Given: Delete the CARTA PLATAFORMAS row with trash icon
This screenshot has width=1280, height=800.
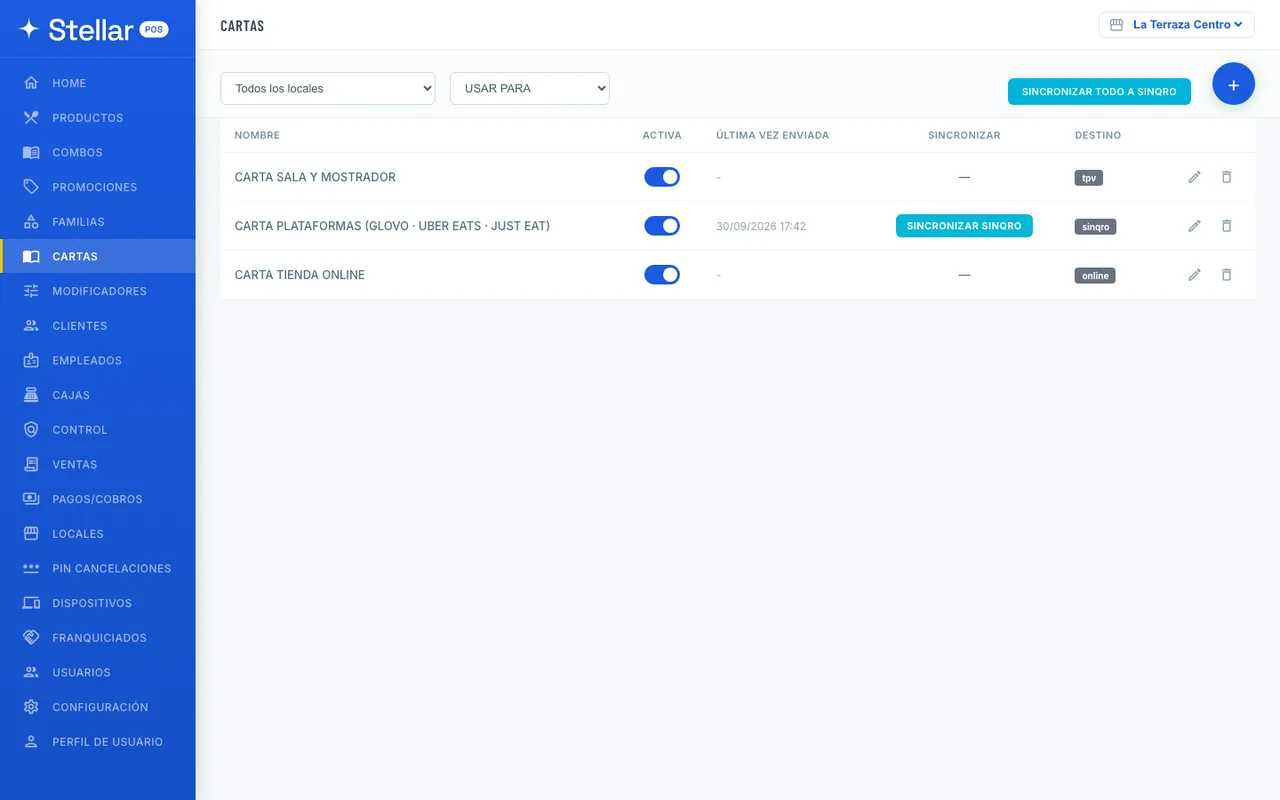Looking at the screenshot, I should tap(1227, 226).
